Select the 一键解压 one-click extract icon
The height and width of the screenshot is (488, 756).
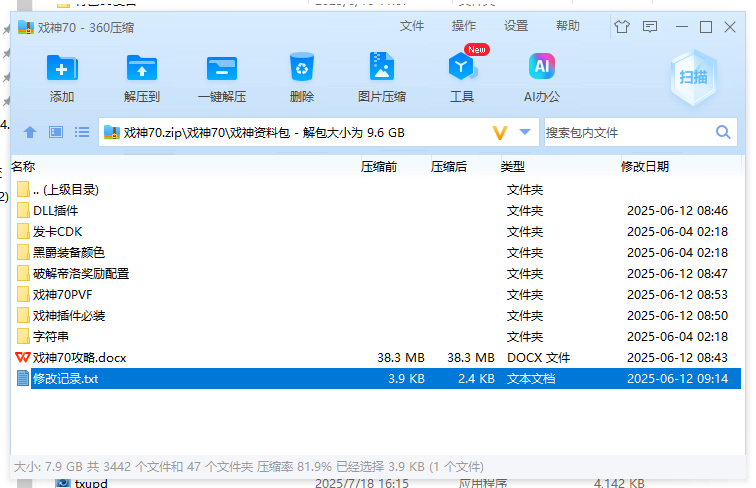coord(221,68)
